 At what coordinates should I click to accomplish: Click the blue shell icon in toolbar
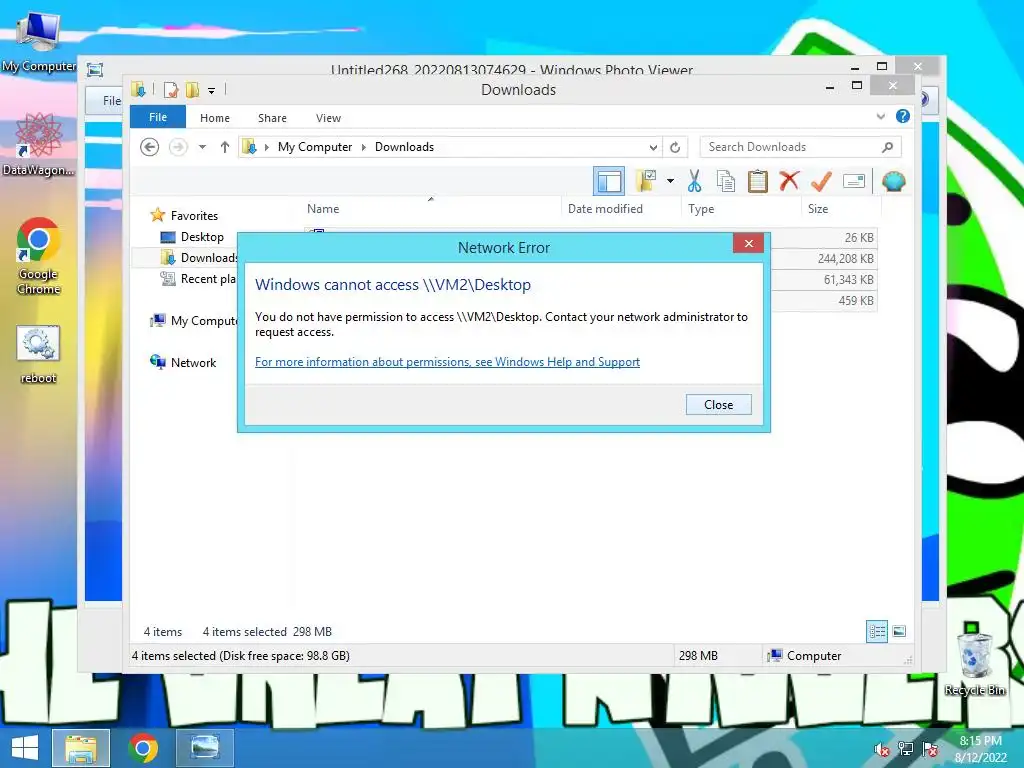[x=893, y=181]
